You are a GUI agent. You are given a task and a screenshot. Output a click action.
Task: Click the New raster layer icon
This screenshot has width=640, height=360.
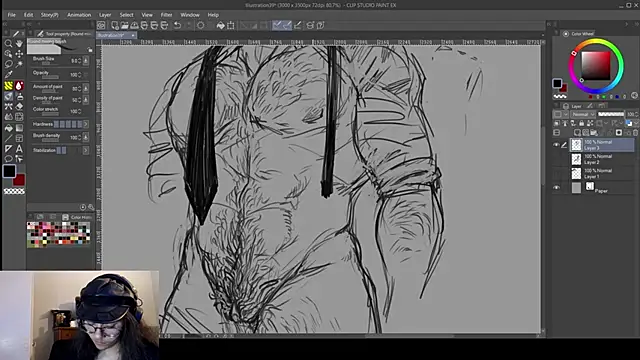click(x=577, y=133)
